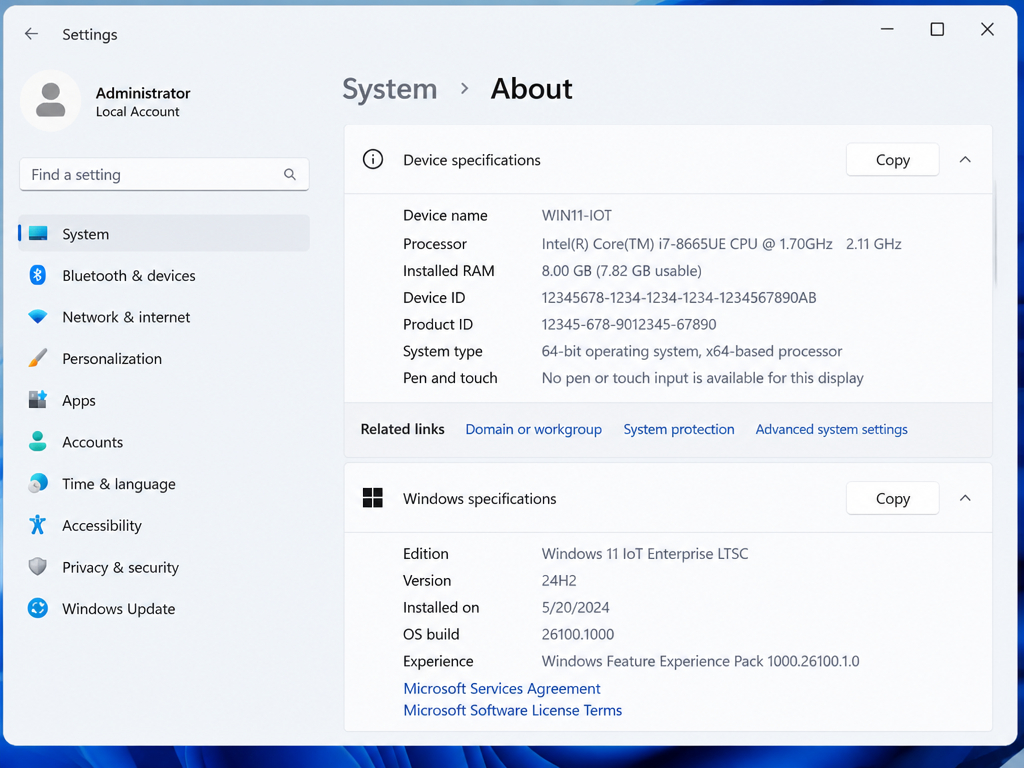This screenshot has height=768, width=1024.
Task: Open Advanced system settings link
Action: [831, 429]
